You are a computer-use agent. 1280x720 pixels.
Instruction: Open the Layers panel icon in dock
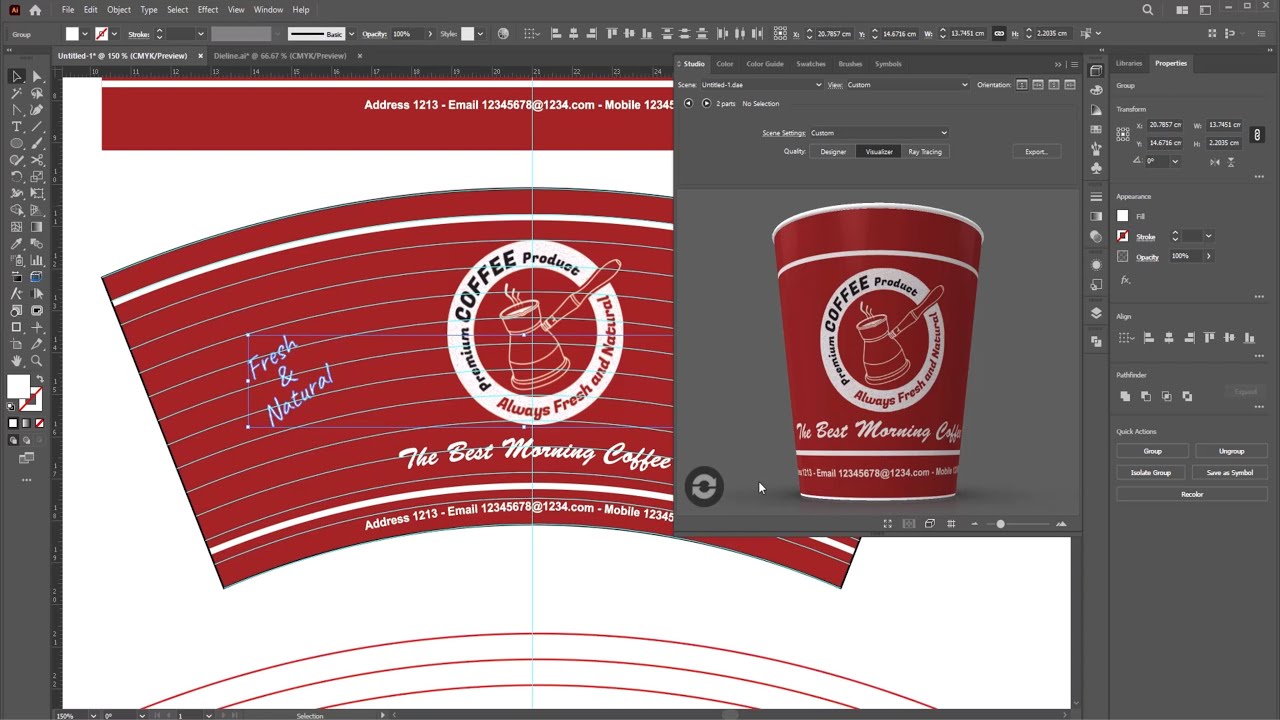point(1097,313)
